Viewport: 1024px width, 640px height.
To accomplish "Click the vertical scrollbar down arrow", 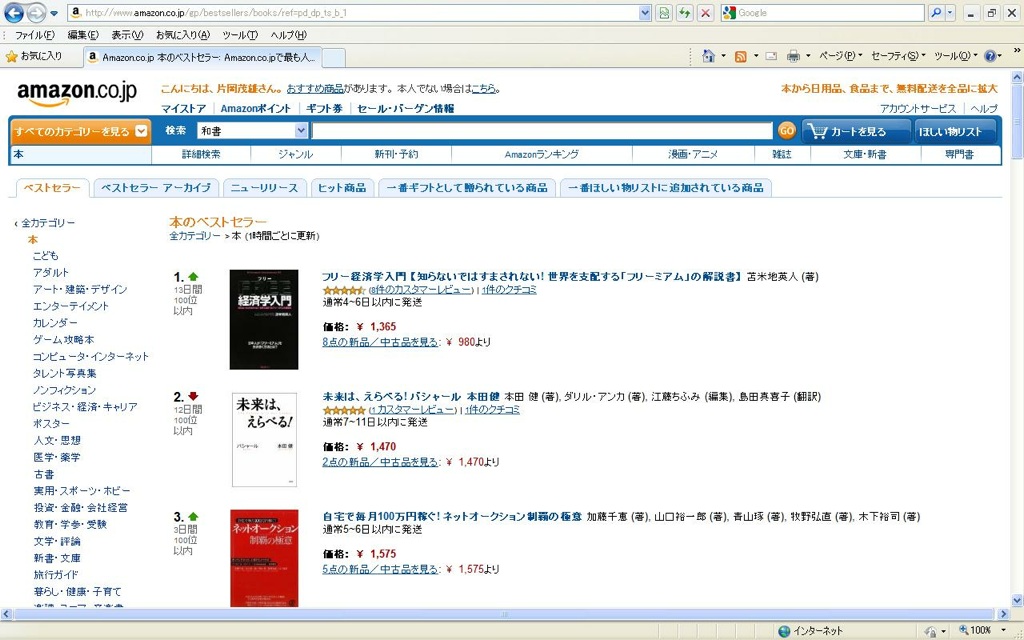I will 1017,600.
